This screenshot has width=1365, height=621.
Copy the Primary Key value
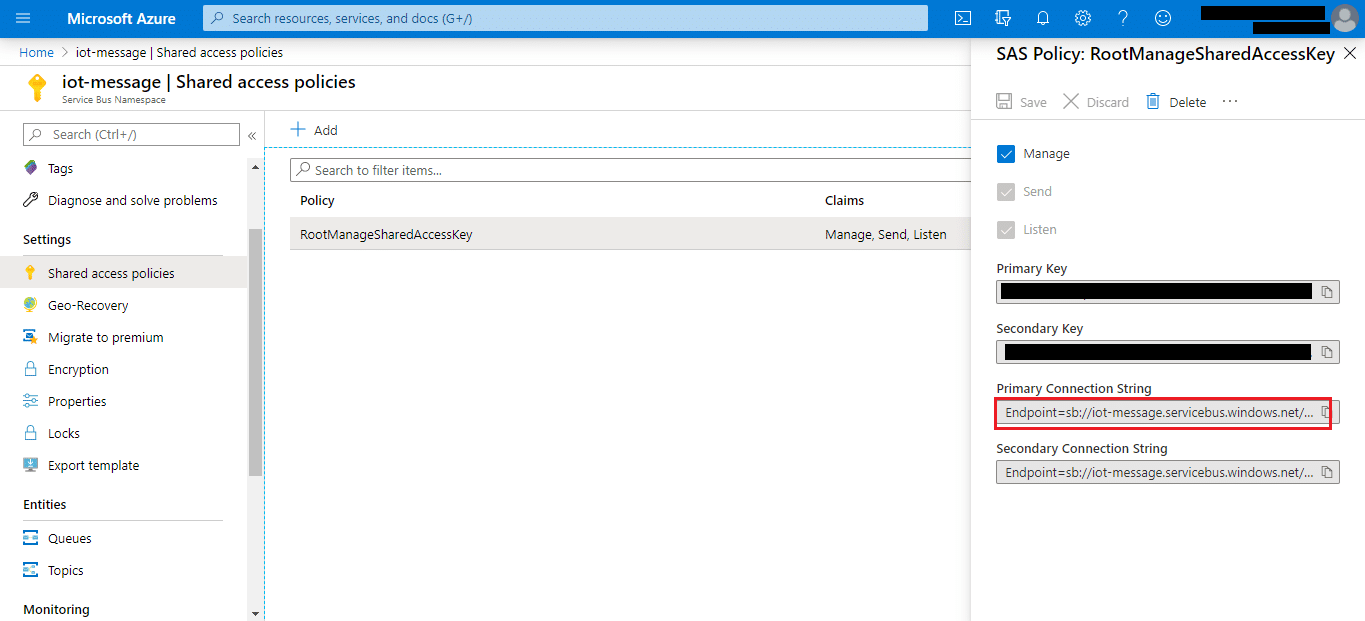click(1327, 292)
